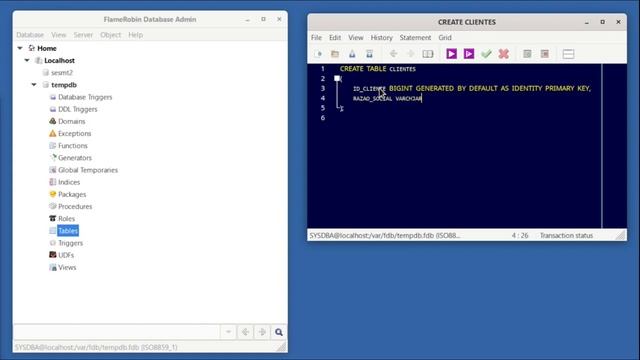Open the search box dropdown arrow
640x360 pixels.
pos(228,332)
